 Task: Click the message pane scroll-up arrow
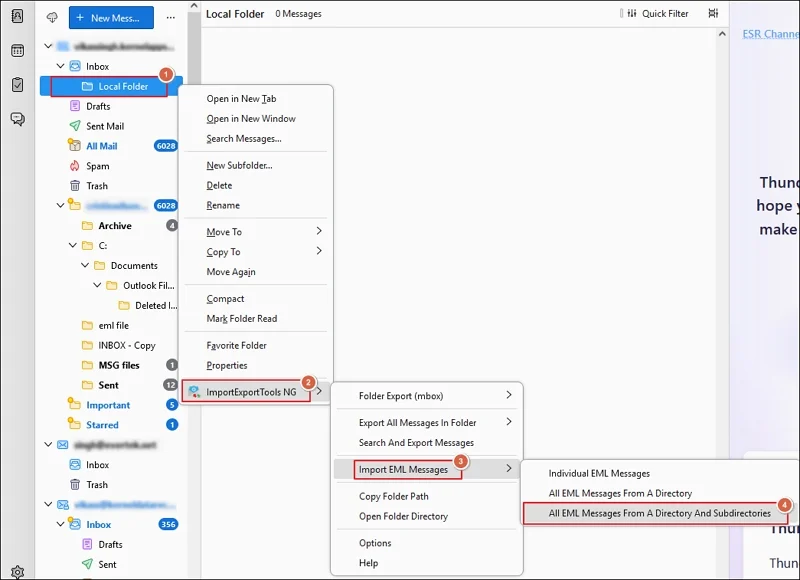pyautogui.click(x=722, y=34)
